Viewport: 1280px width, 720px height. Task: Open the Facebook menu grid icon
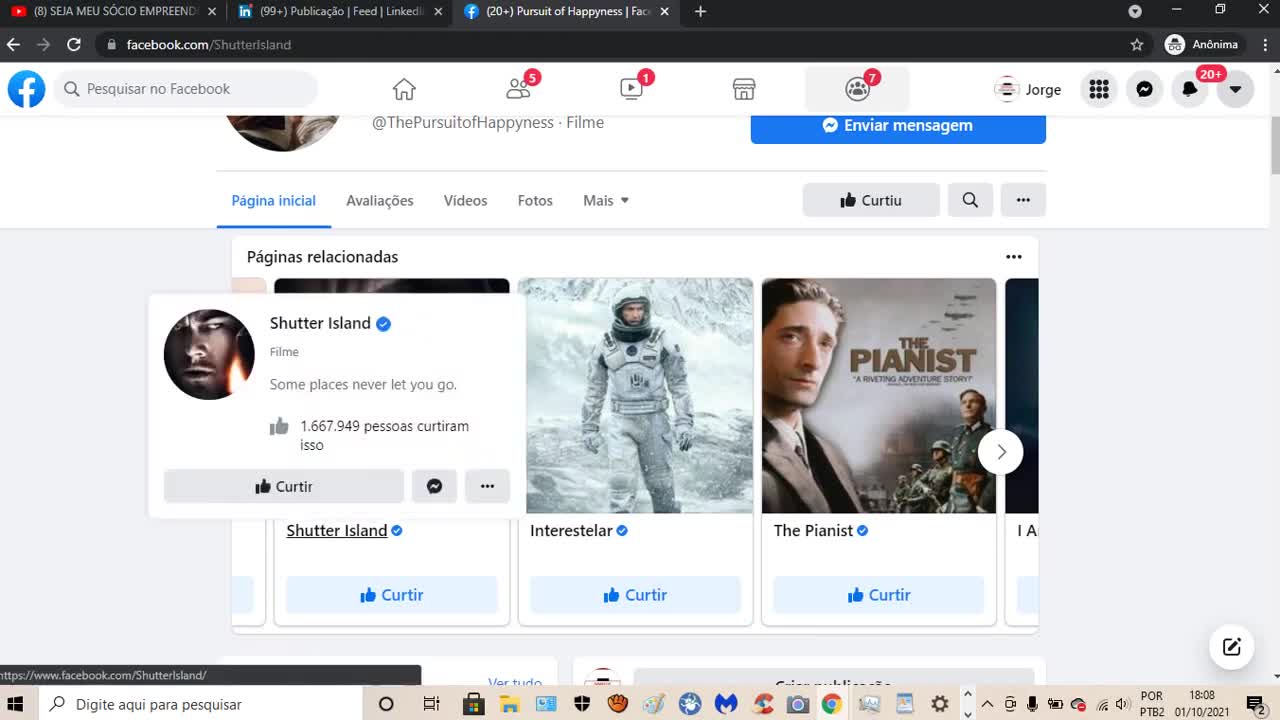click(1099, 89)
